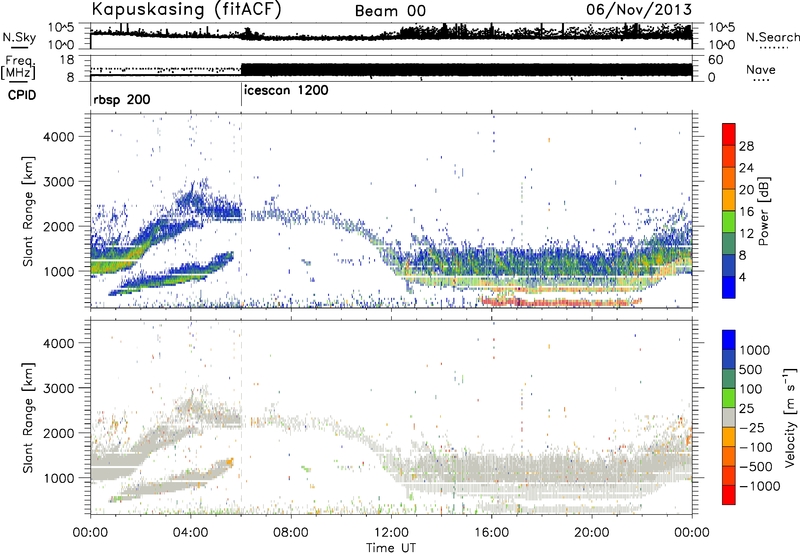Click the 'Freq. [MHz]' axis label
800x554 pixels.
pos(19,67)
